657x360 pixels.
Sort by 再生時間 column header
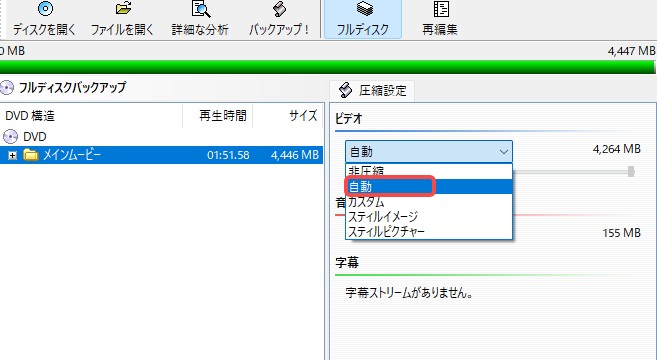pyautogui.click(x=218, y=116)
